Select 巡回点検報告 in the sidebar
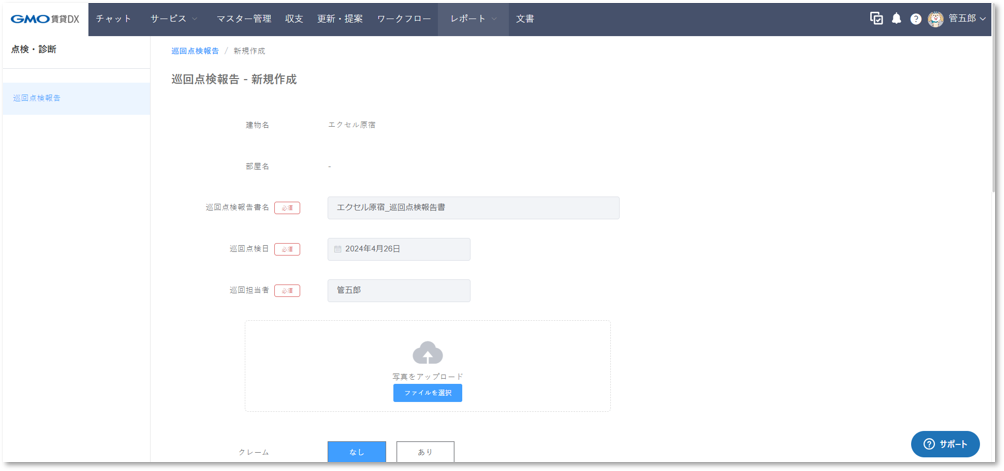 click(x=76, y=99)
